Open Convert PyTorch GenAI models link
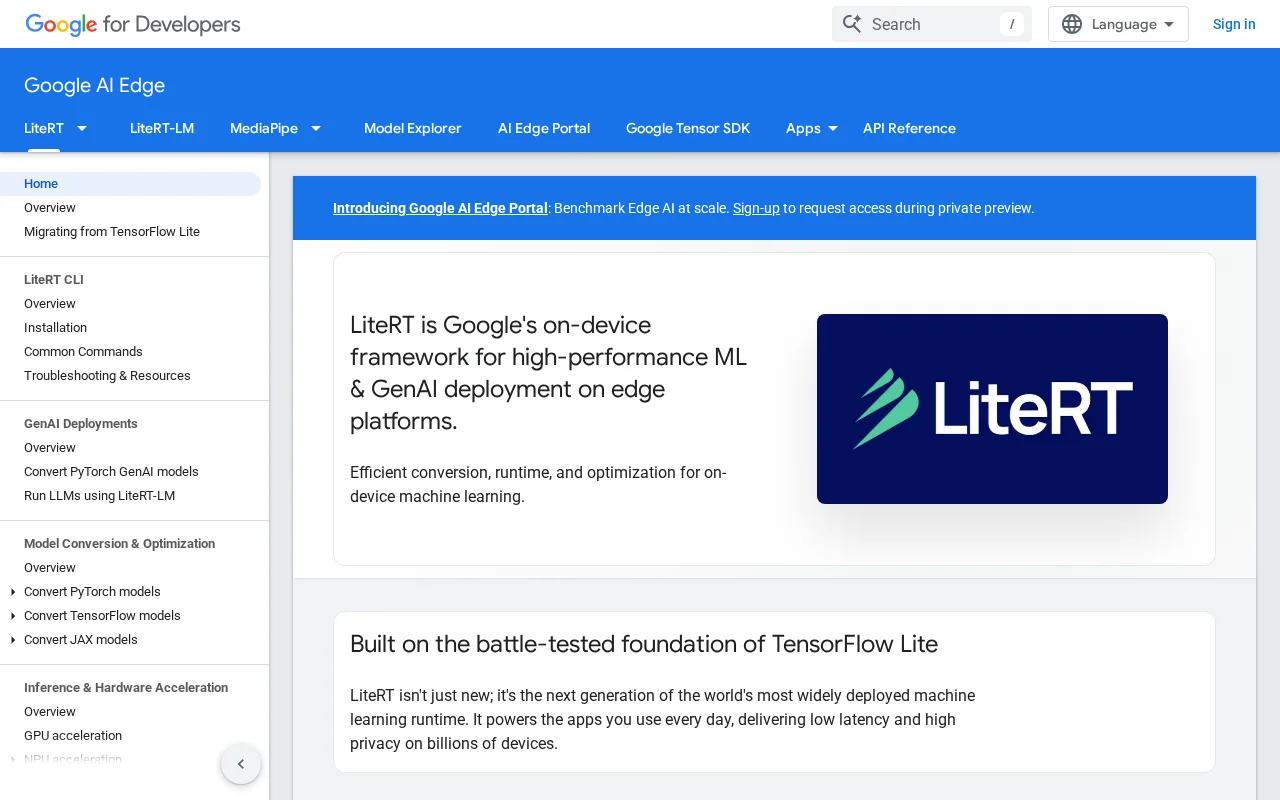Image resolution: width=1280 pixels, height=800 pixels. [x=111, y=472]
